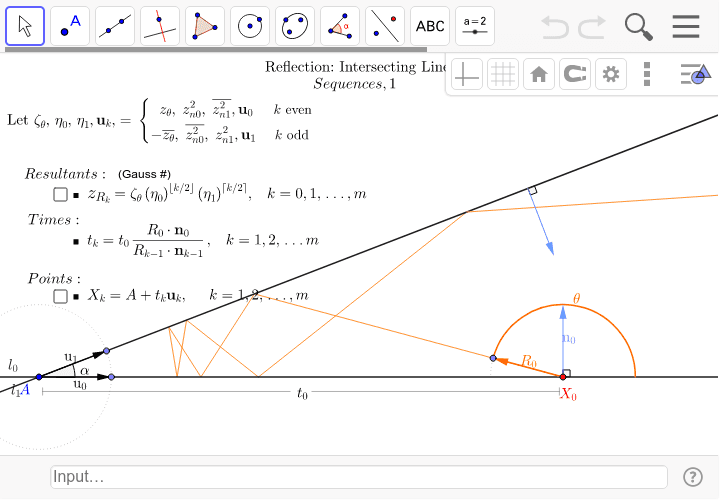This screenshot has width=720, height=500.
Task: Toggle the style bar button
Action: [695, 74]
